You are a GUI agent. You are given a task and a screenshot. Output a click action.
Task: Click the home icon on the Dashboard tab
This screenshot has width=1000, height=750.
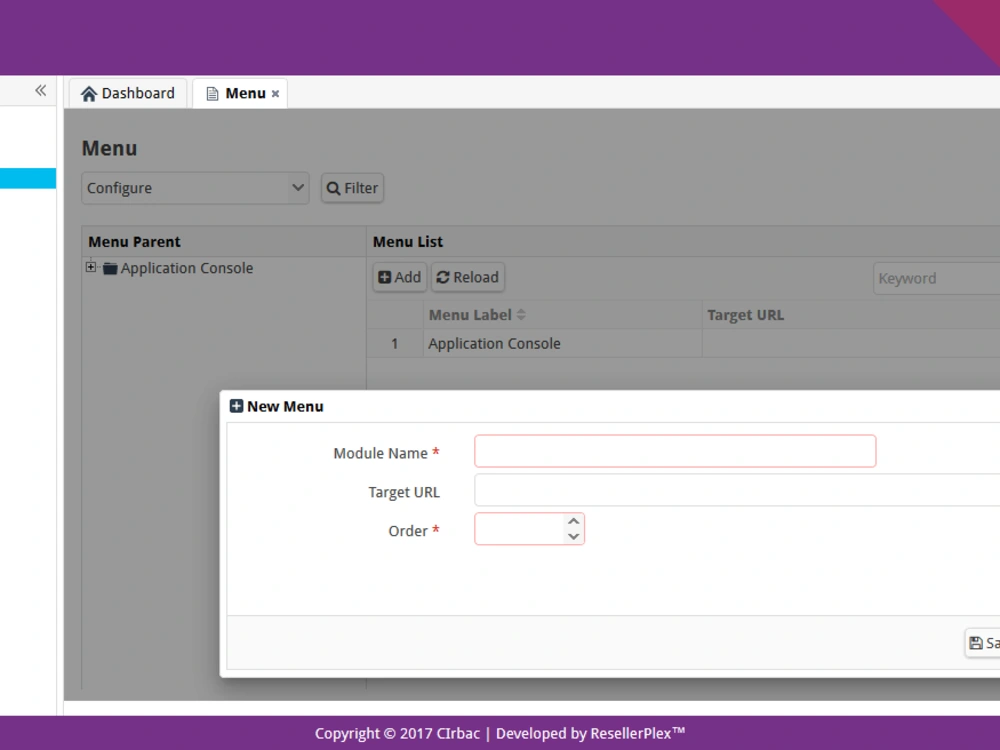(x=90, y=92)
